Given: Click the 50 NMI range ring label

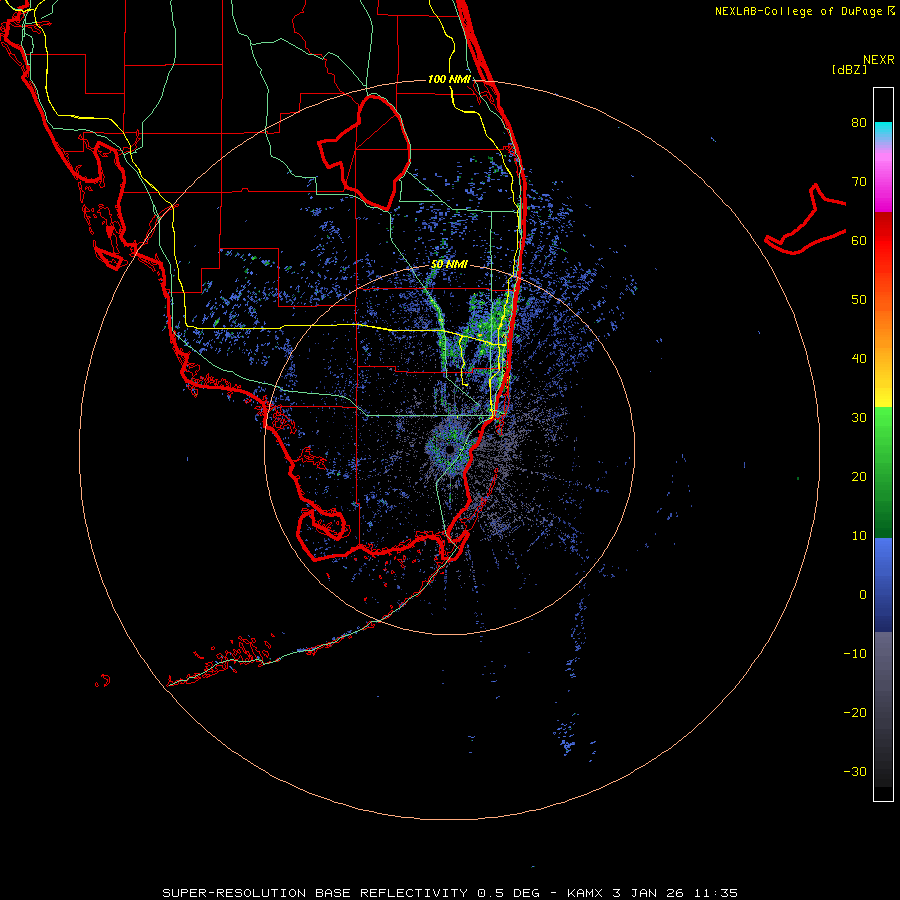Looking at the screenshot, I should pos(449,265).
